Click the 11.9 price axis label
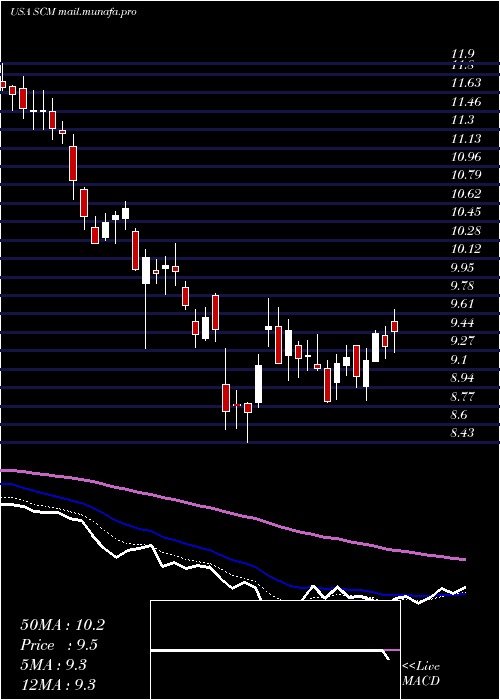 [x=462, y=54]
